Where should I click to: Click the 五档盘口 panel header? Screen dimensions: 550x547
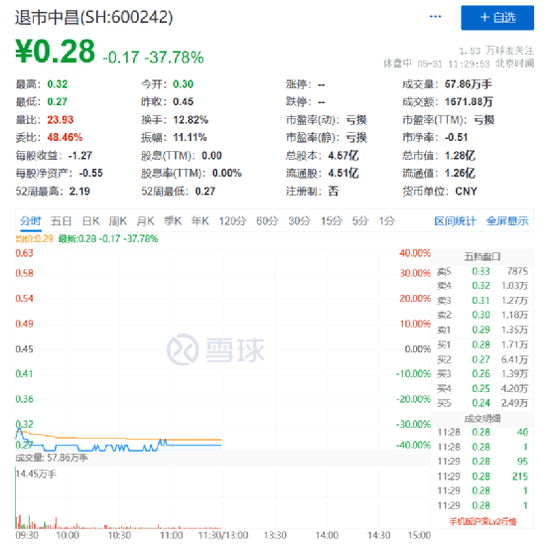tap(482, 256)
